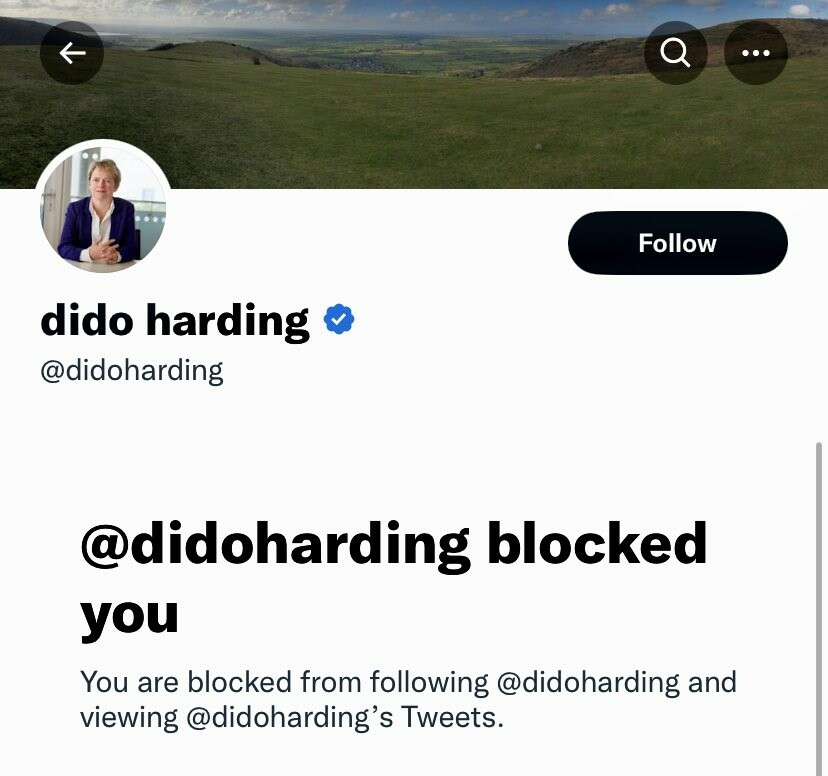Open the three-dots more options menu
The width and height of the screenshot is (828, 776).
[756, 53]
